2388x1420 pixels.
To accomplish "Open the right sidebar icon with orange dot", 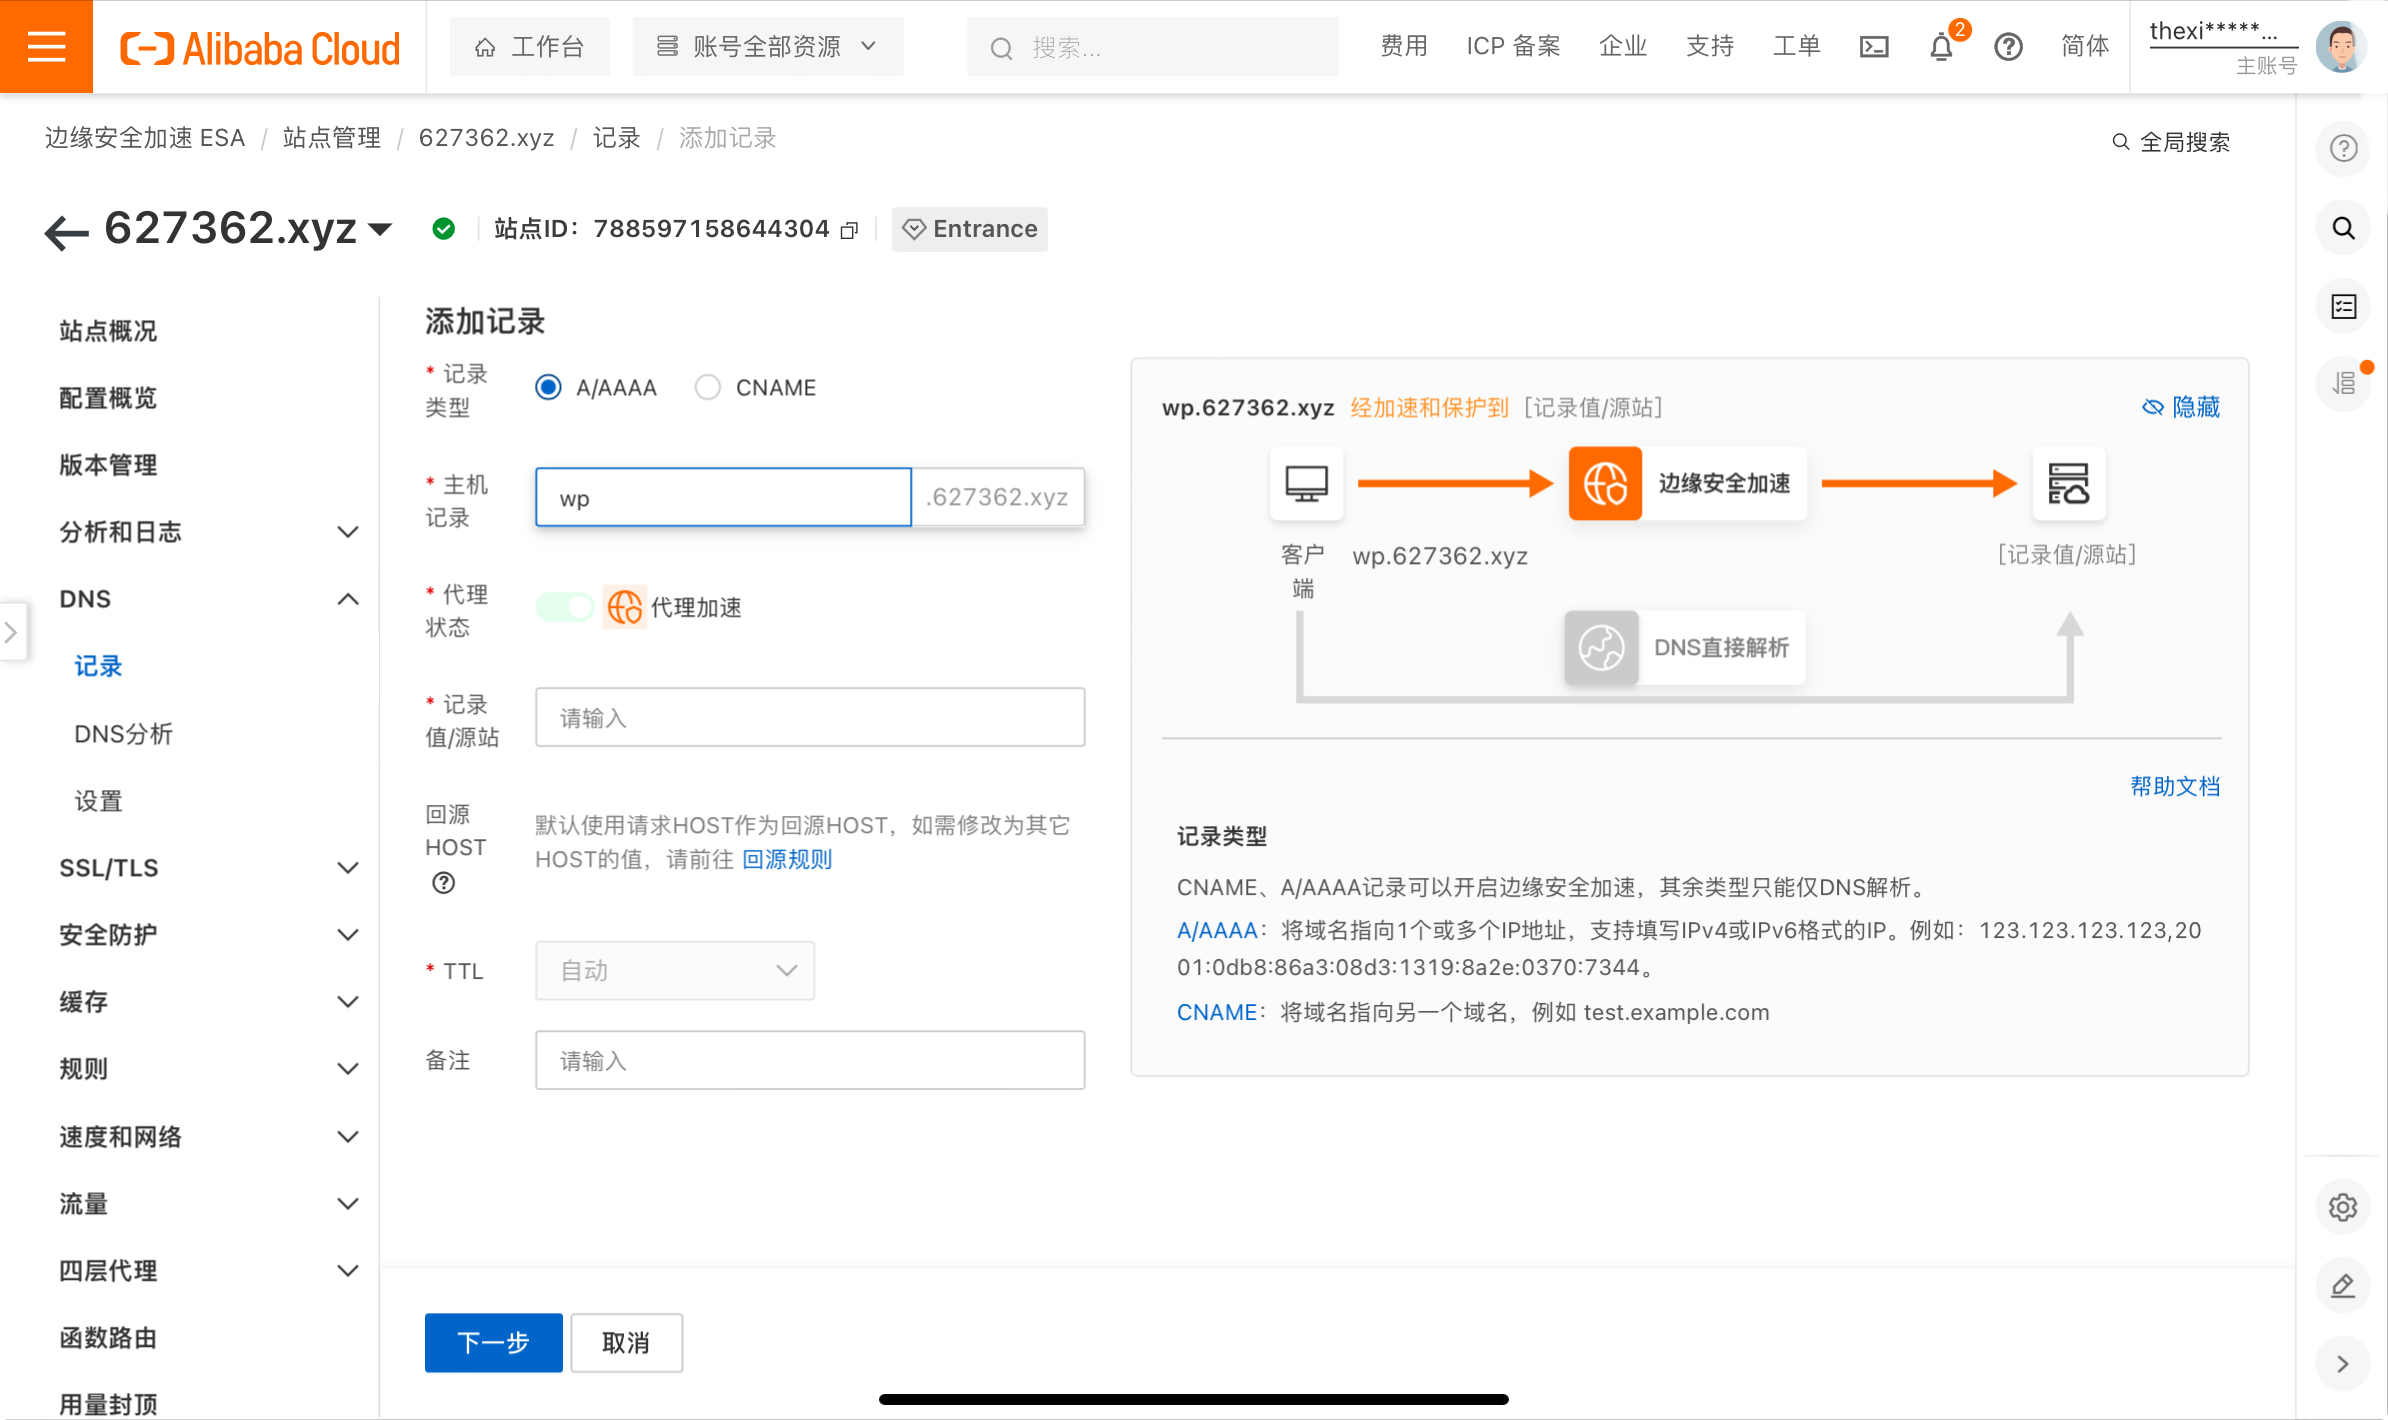I will click(x=2343, y=384).
